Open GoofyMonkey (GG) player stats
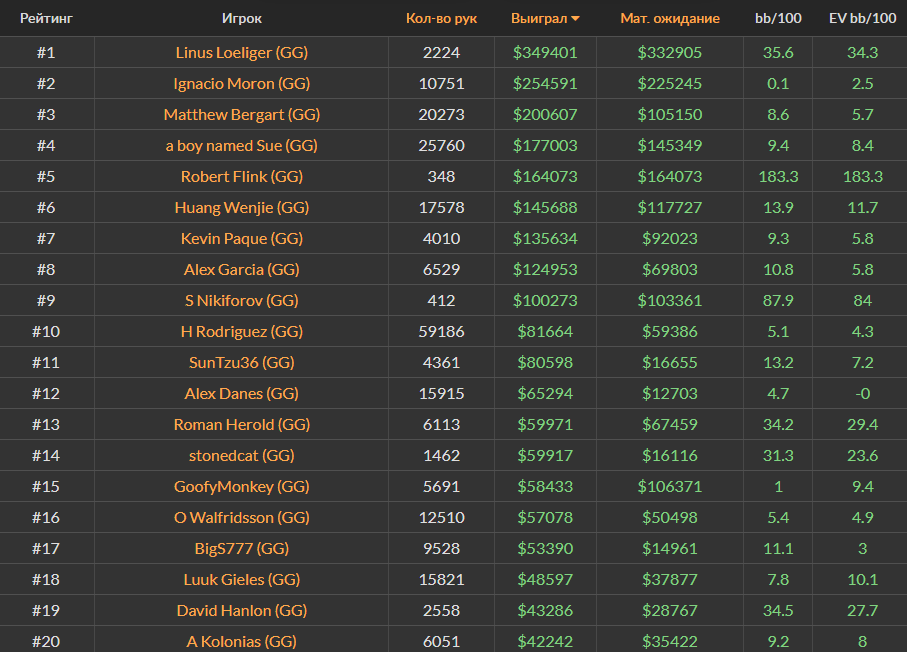The width and height of the screenshot is (907, 652). [241, 487]
